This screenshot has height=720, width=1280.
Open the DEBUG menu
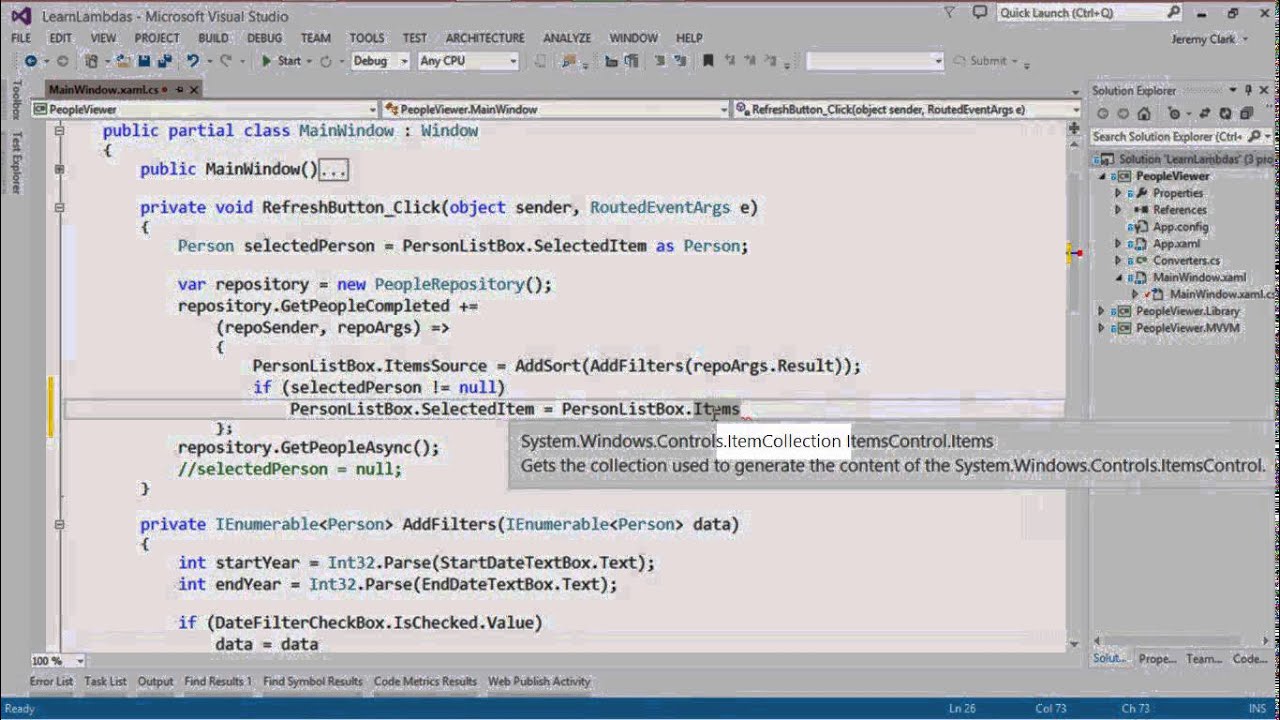[x=265, y=38]
